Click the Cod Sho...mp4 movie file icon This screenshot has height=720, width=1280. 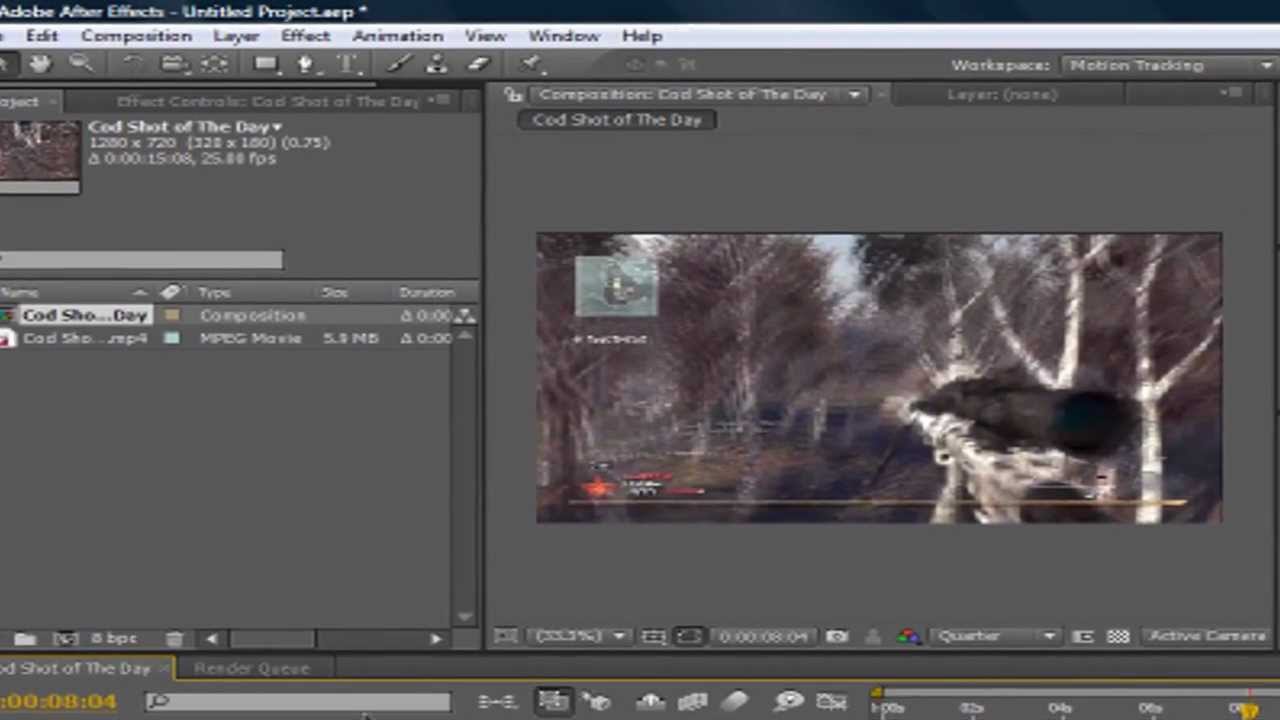(x=7, y=338)
